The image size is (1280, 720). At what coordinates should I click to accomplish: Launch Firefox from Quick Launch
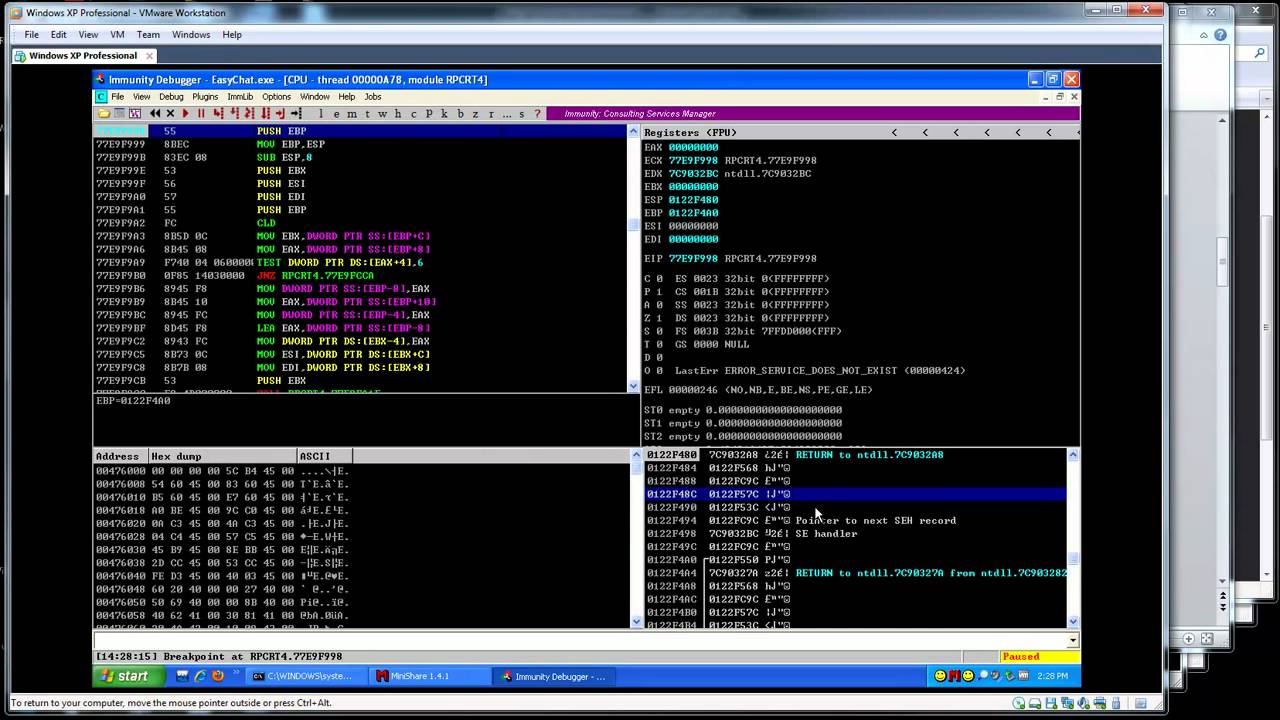pos(217,676)
